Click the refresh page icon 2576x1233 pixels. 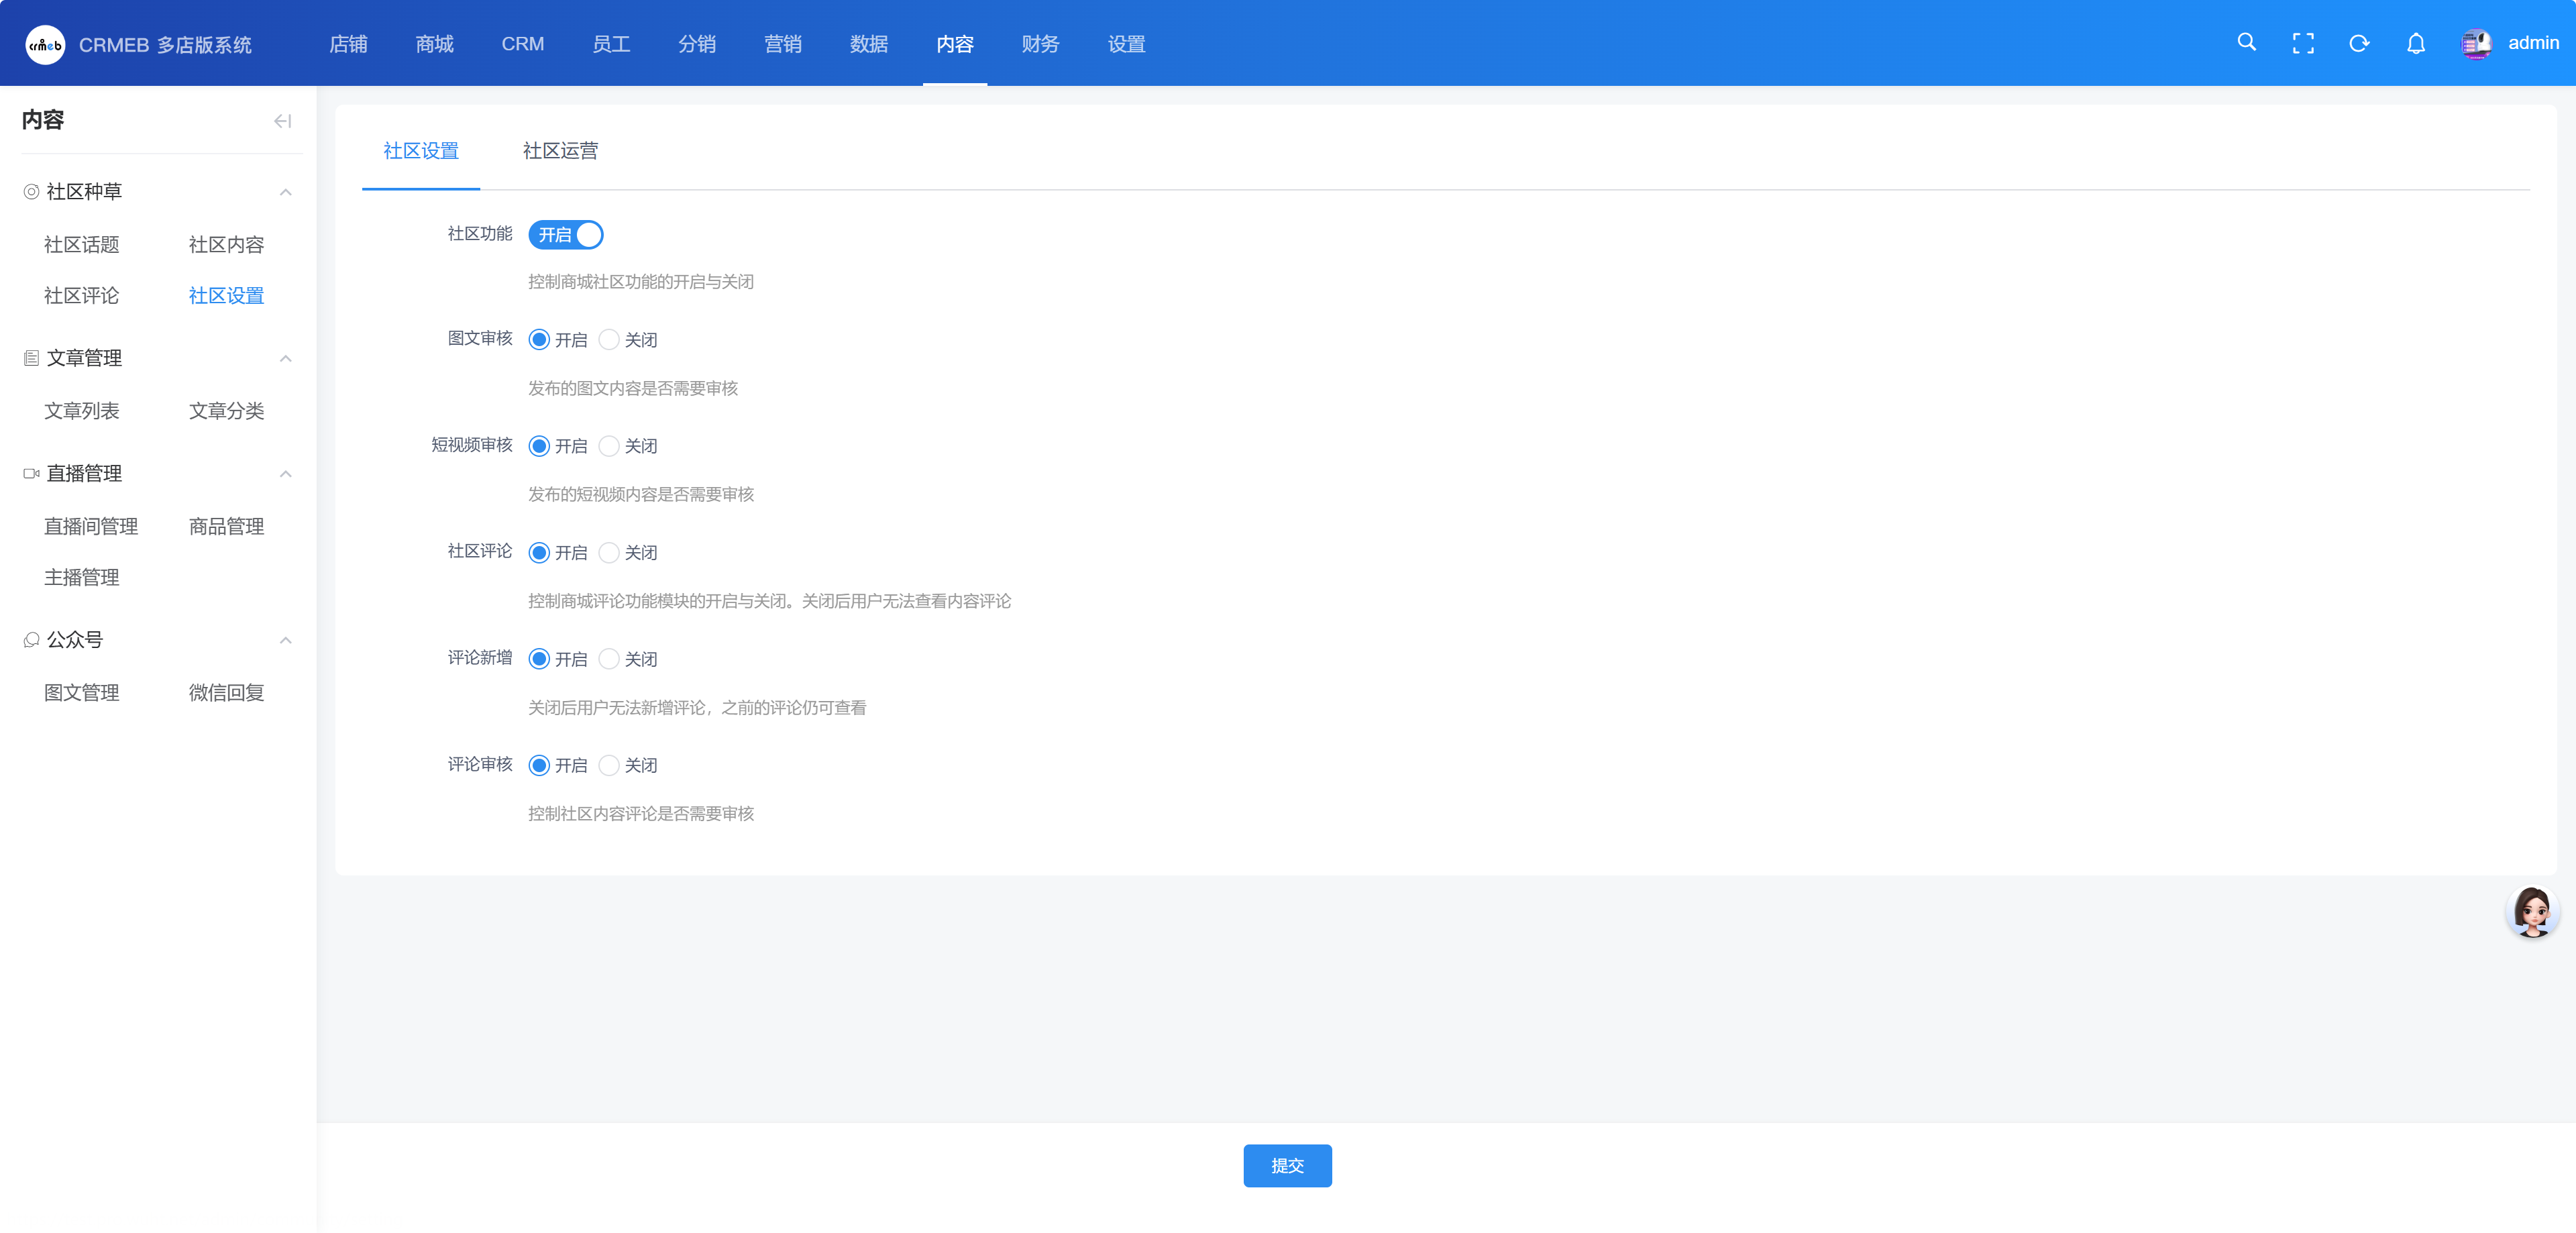(x=2359, y=43)
